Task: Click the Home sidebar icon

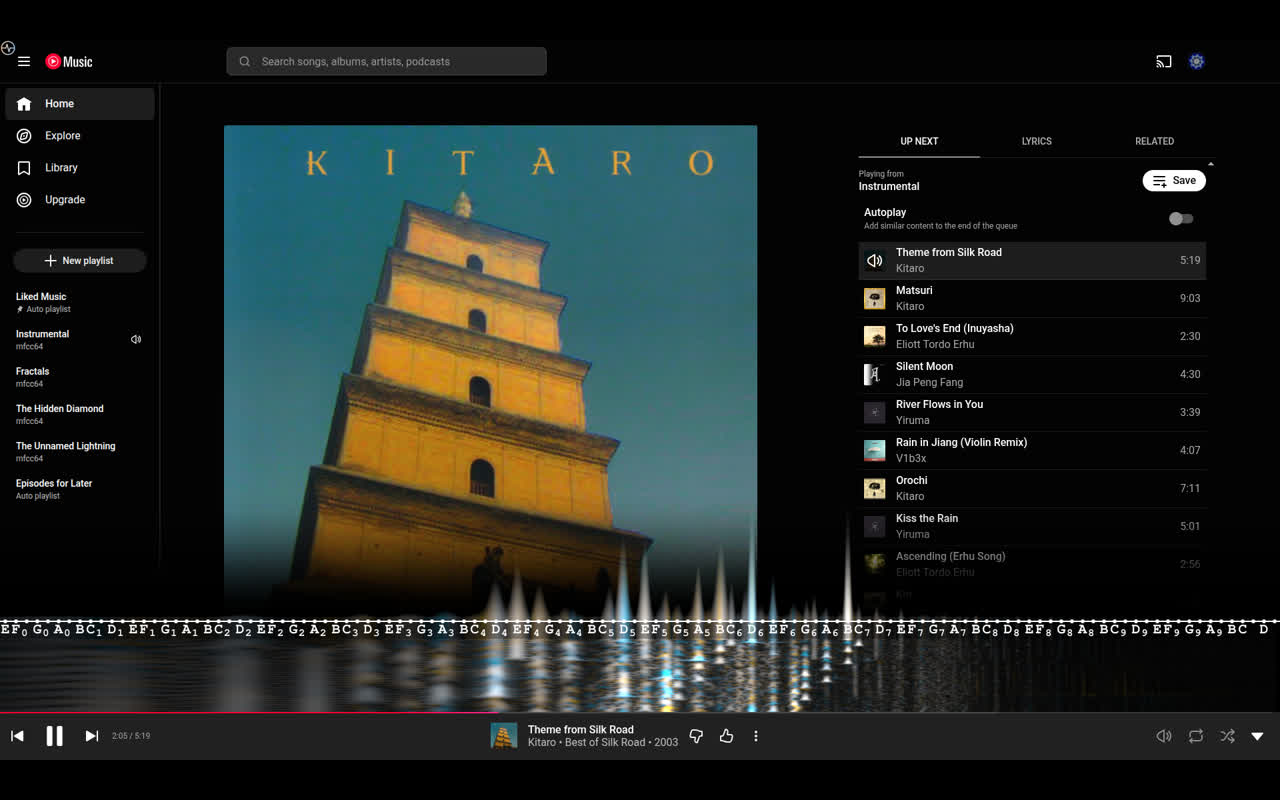Action: 24,104
